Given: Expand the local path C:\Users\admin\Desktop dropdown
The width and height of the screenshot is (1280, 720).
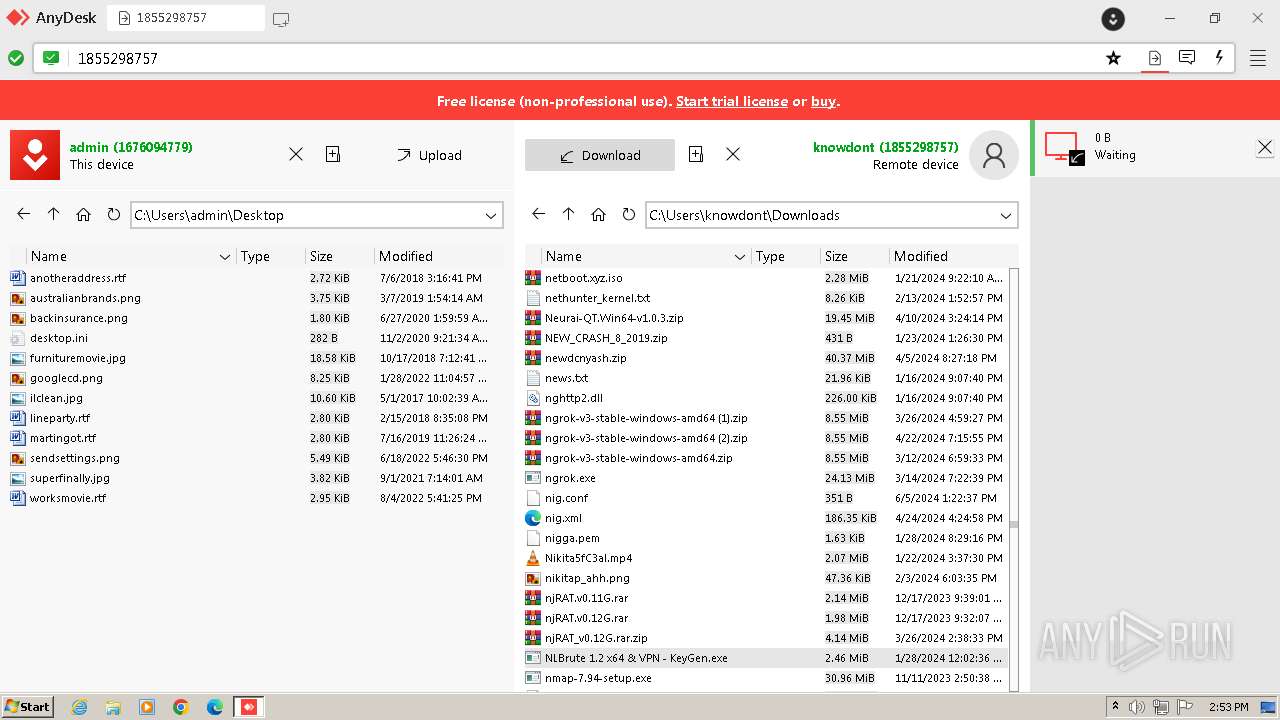Looking at the screenshot, I should pyautogui.click(x=491, y=215).
